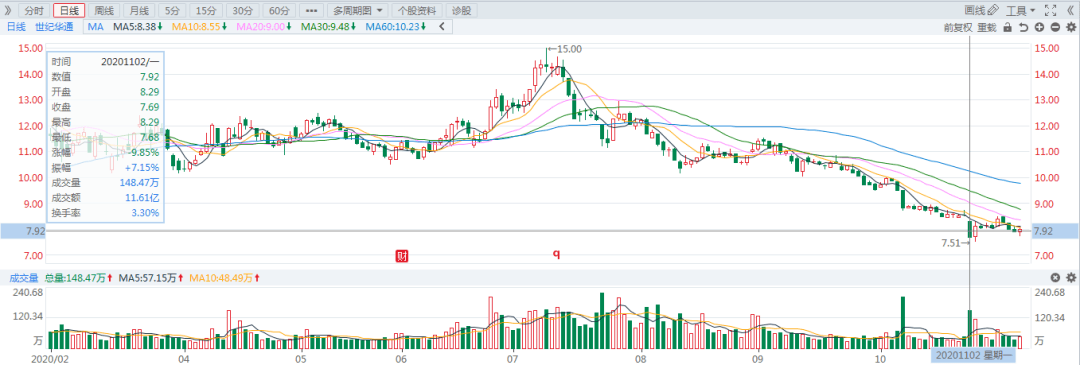The width and height of the screenshot is (1080, 365).
Task: Switch to the 分时 intraday tab
Action: 34,10
